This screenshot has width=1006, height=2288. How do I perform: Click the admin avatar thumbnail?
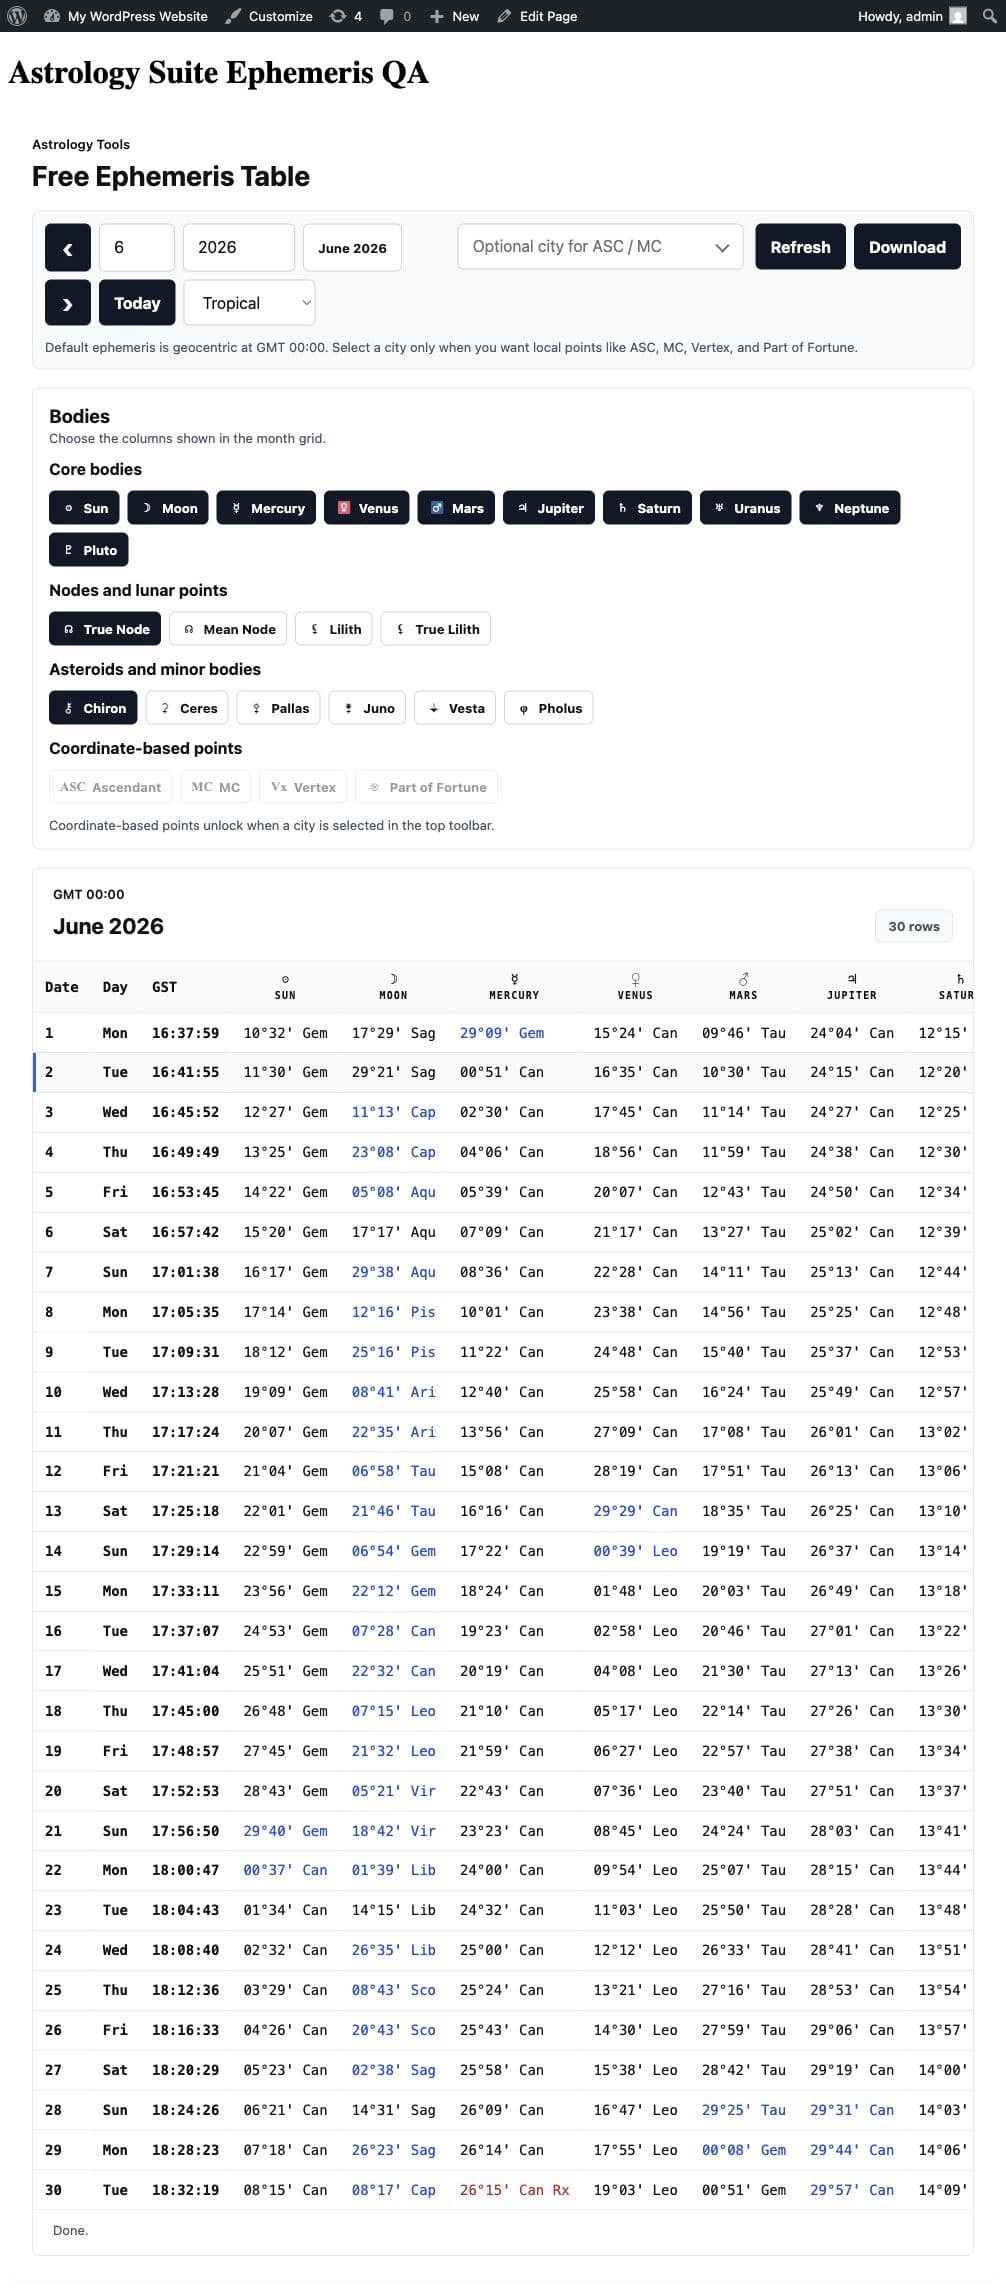(958, 16)
